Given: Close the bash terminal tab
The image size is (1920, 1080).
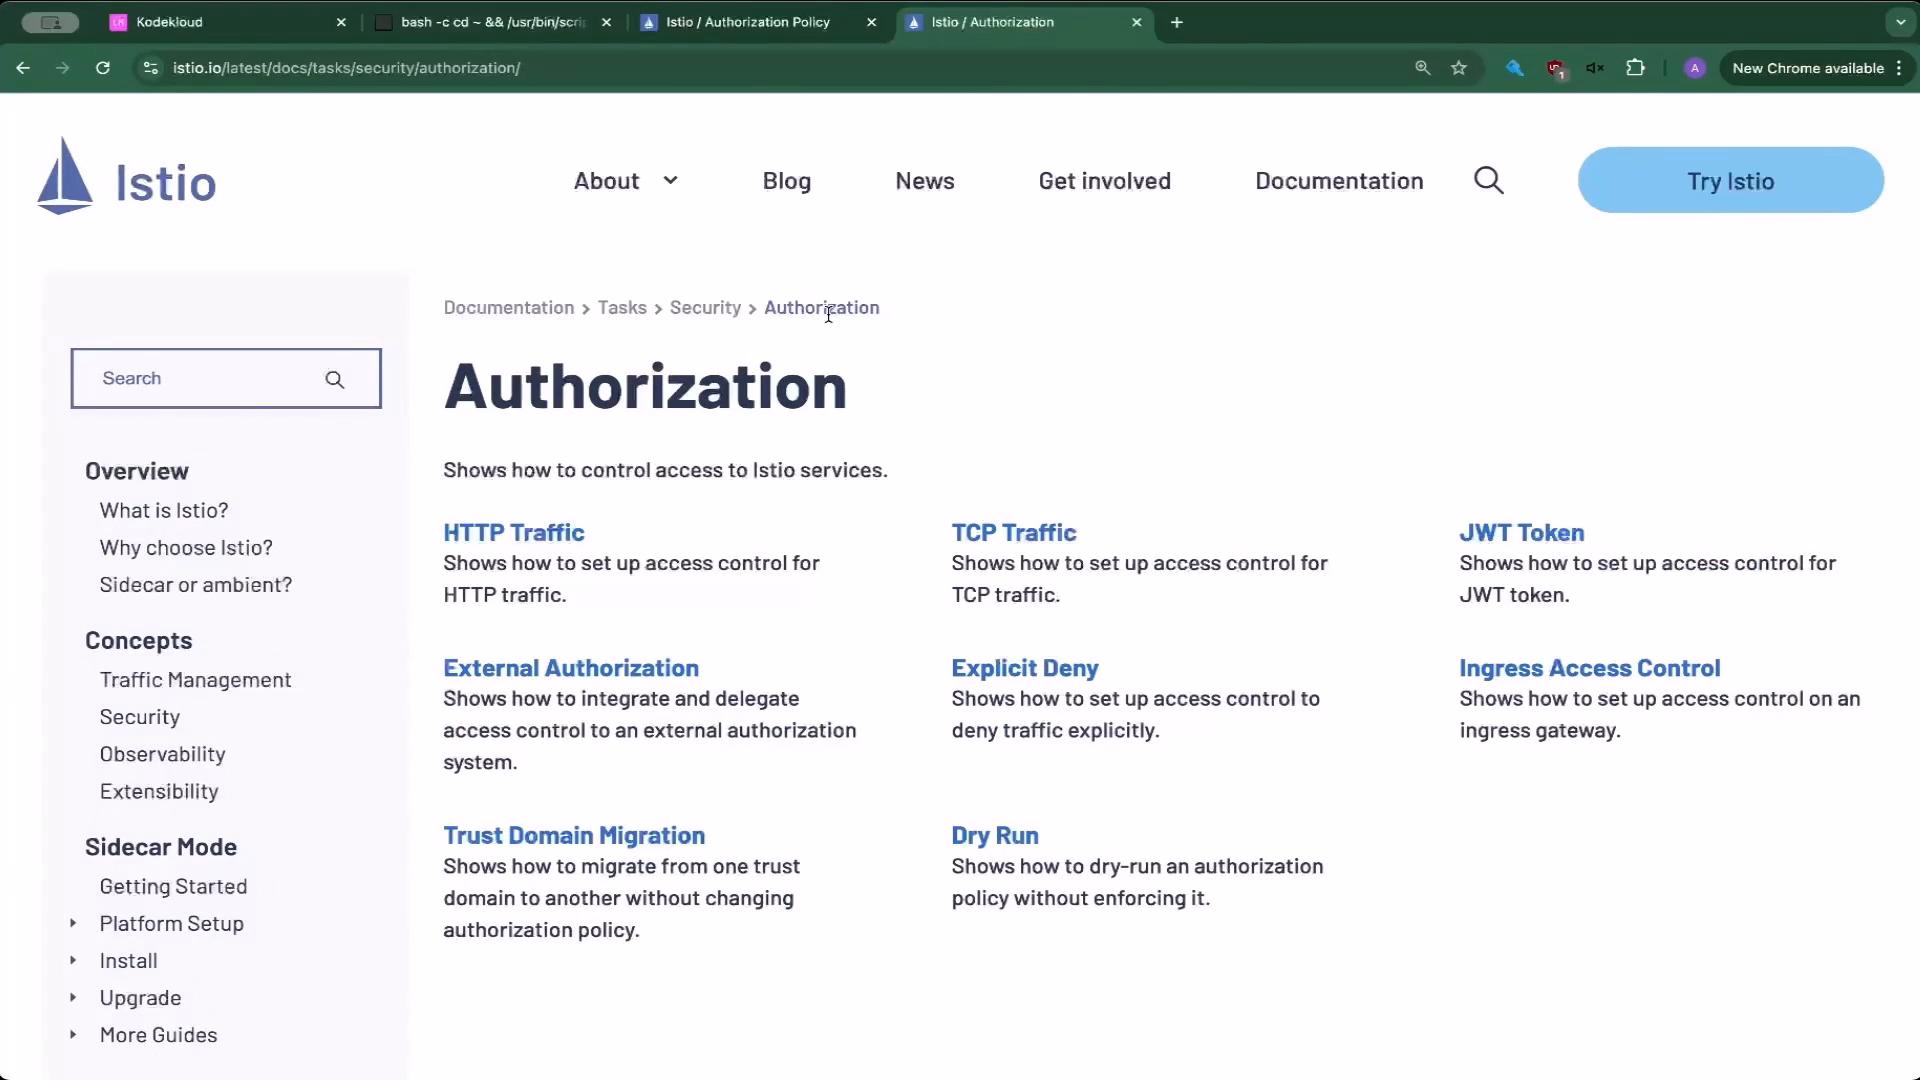Looking at the screenshot, I should (x=606, y=22).
